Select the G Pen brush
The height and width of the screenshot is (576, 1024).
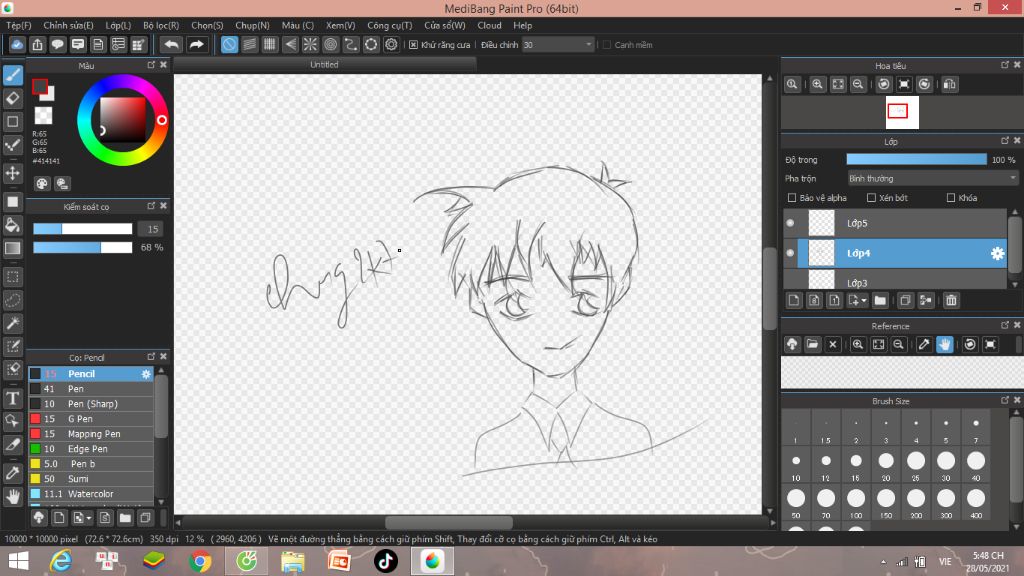[x=91, y=419]
